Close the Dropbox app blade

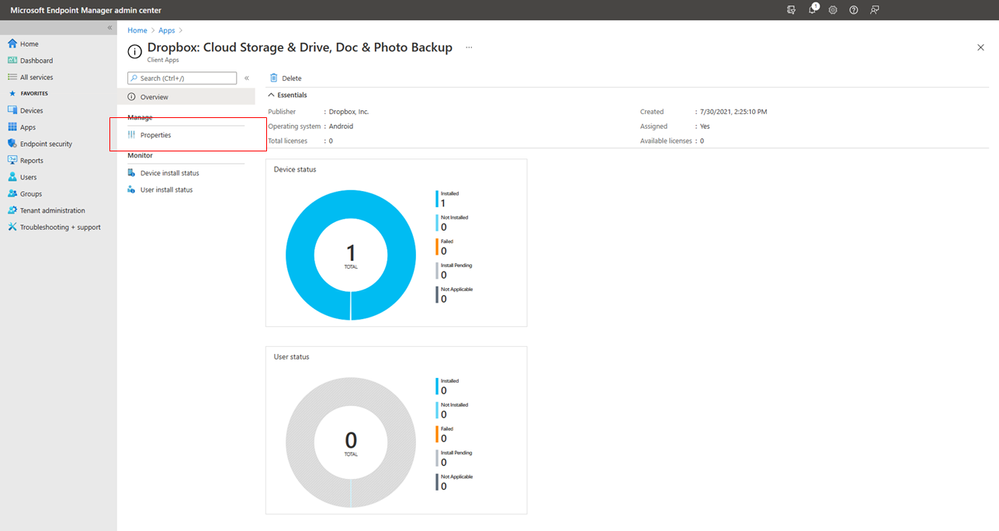(981, 47)
